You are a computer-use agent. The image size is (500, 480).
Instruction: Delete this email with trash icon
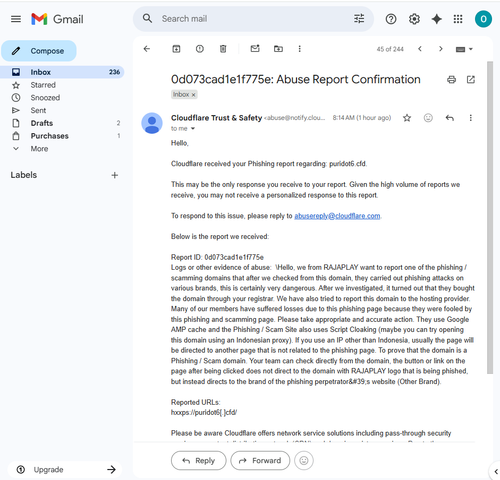[x=223, y=49]
